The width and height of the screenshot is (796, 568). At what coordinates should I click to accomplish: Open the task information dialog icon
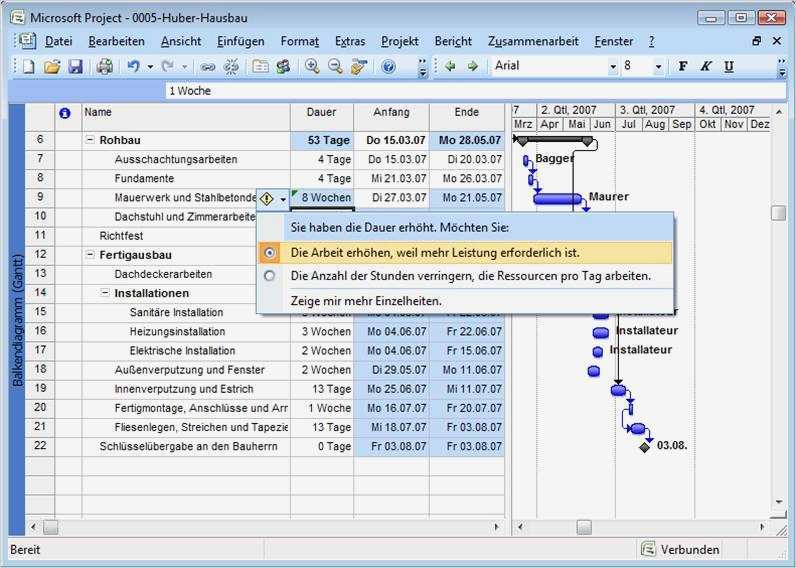point(260,66)
